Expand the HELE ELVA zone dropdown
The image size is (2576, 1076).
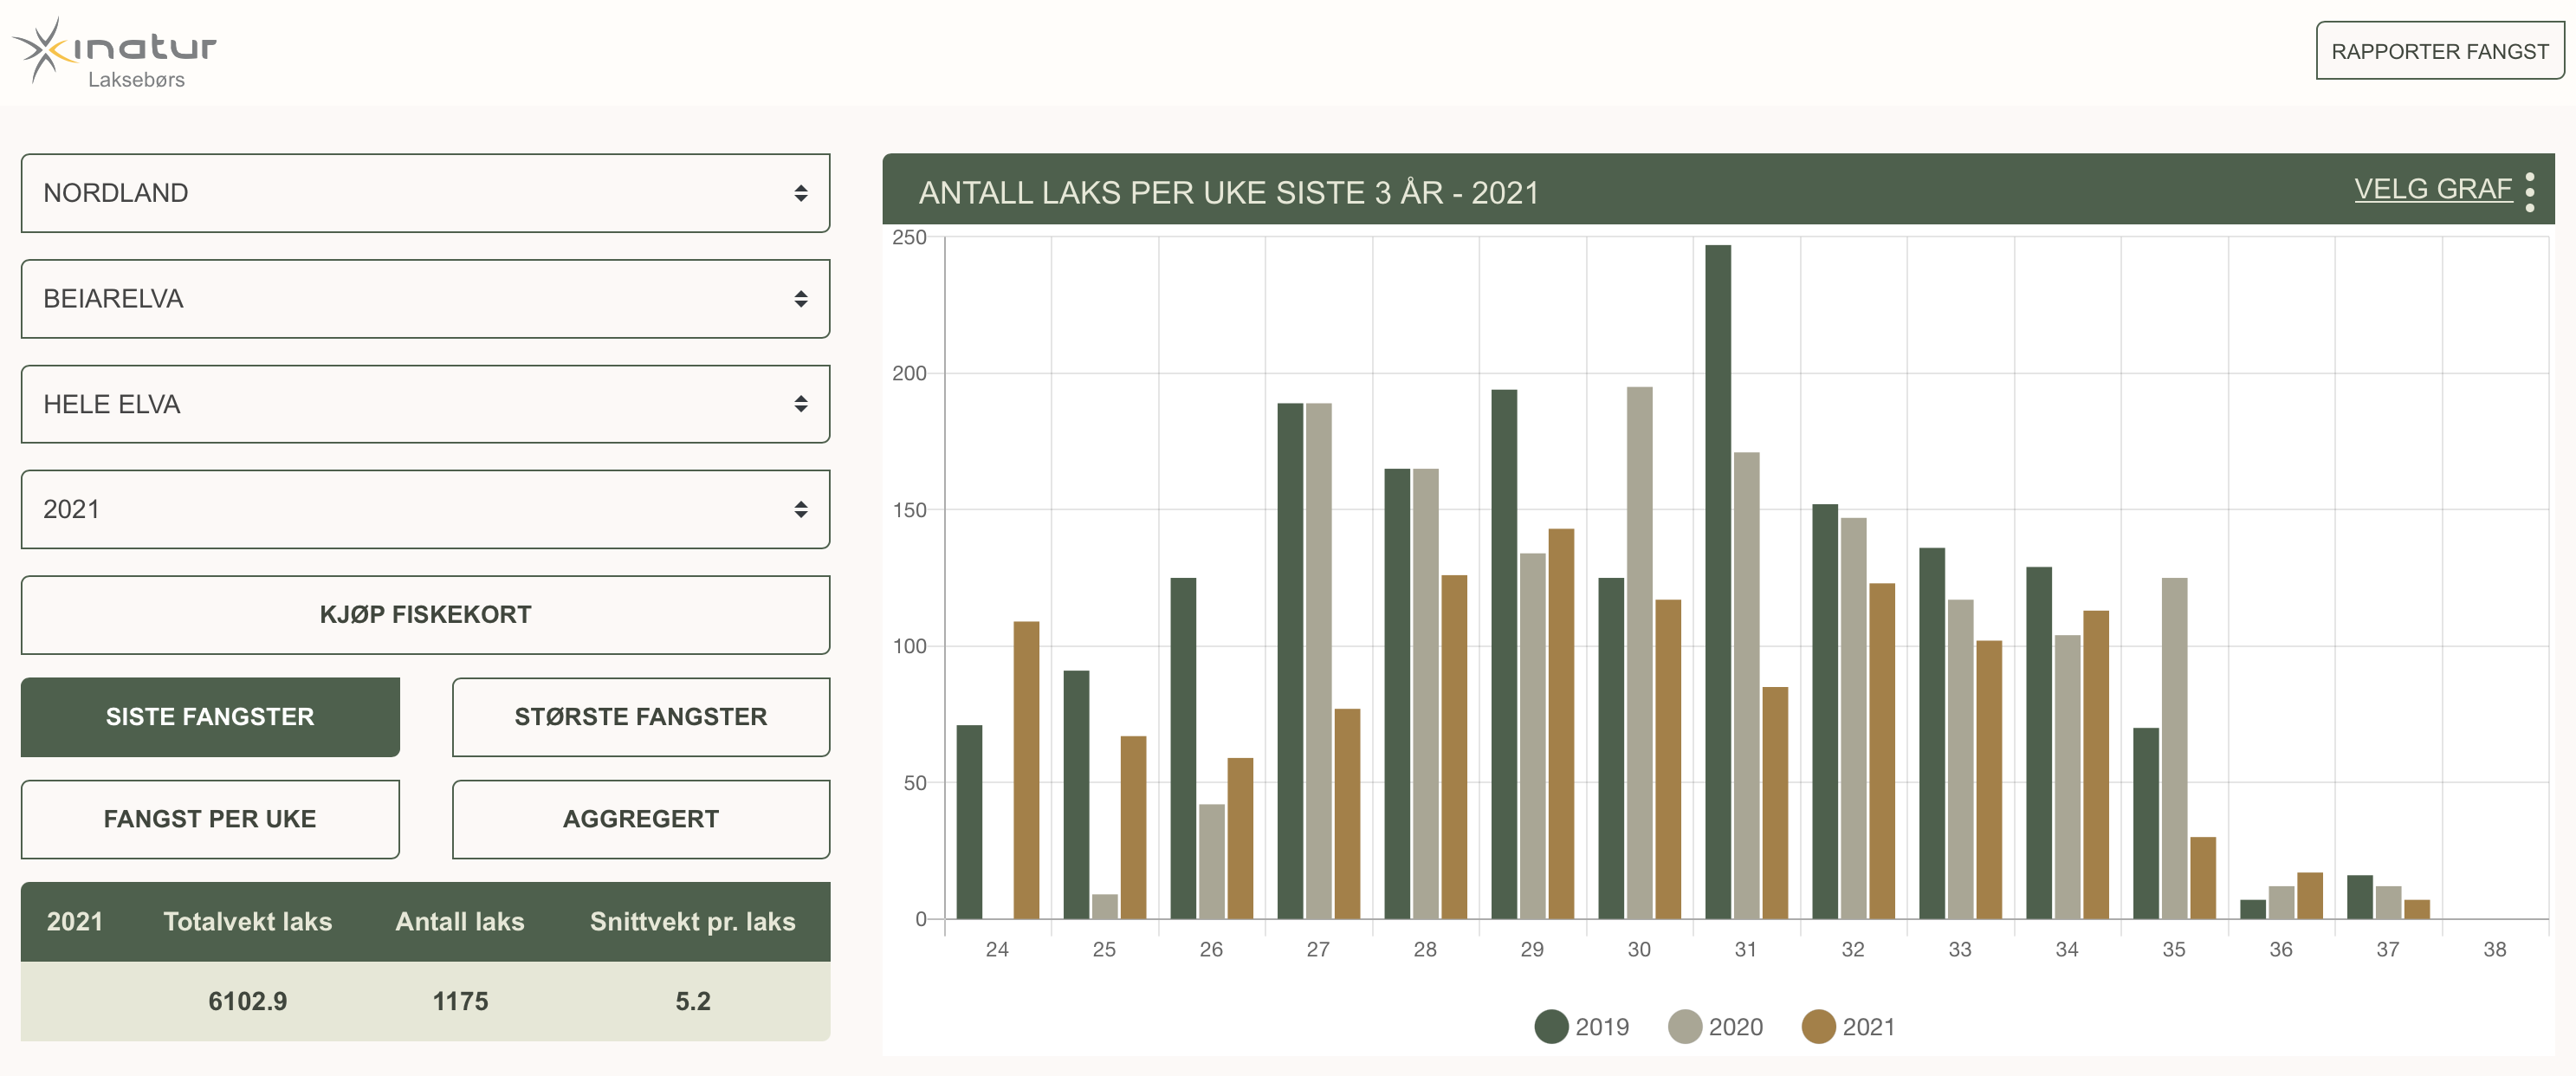click(425, 404)
